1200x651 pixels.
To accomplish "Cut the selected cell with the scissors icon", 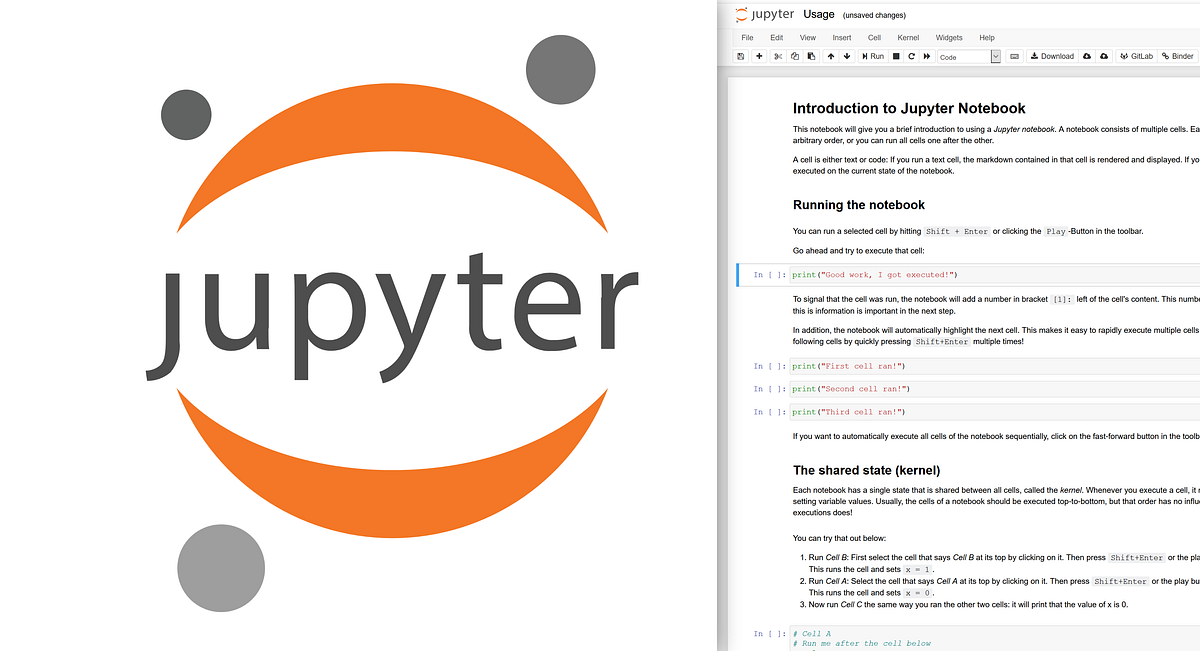I will (x=777, y=56).
